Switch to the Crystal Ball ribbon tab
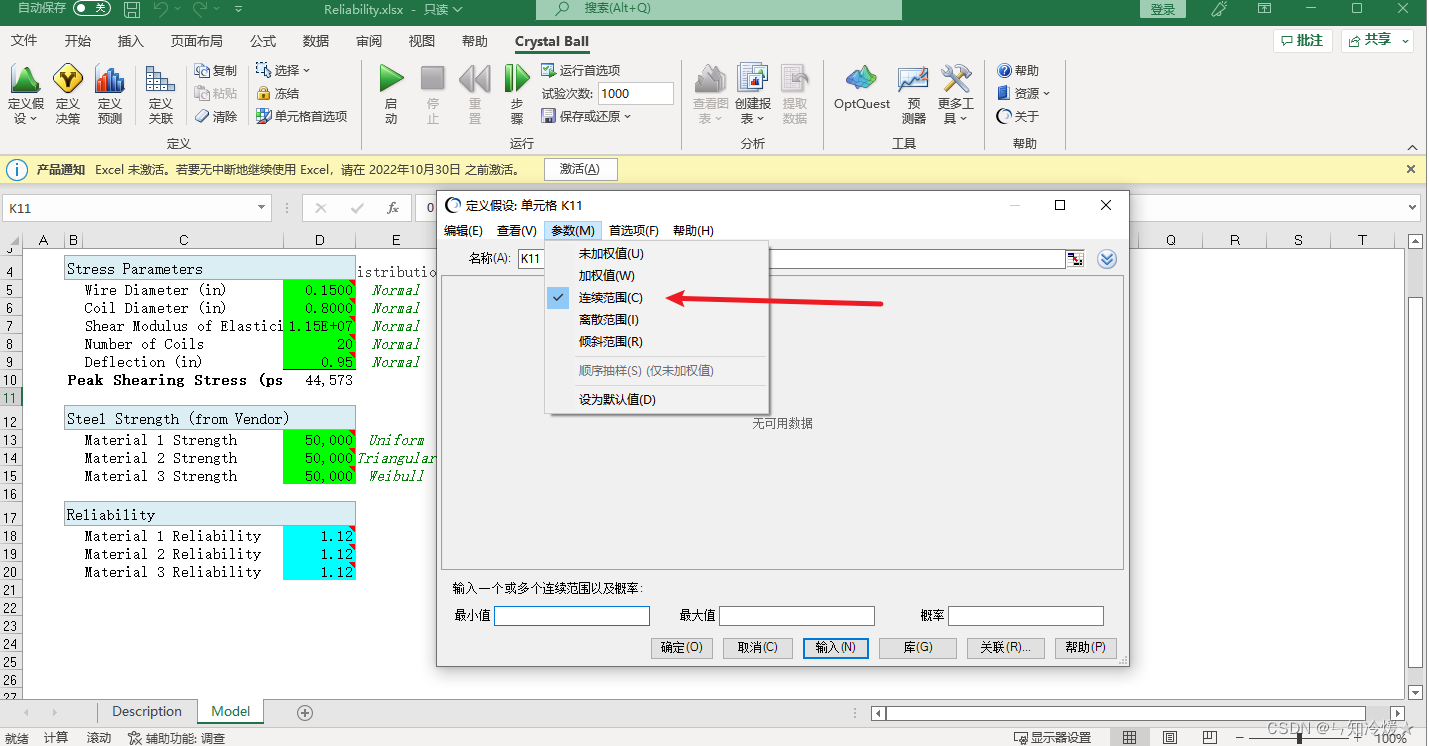The image size is (1429, 746). [x=552, y=41]
